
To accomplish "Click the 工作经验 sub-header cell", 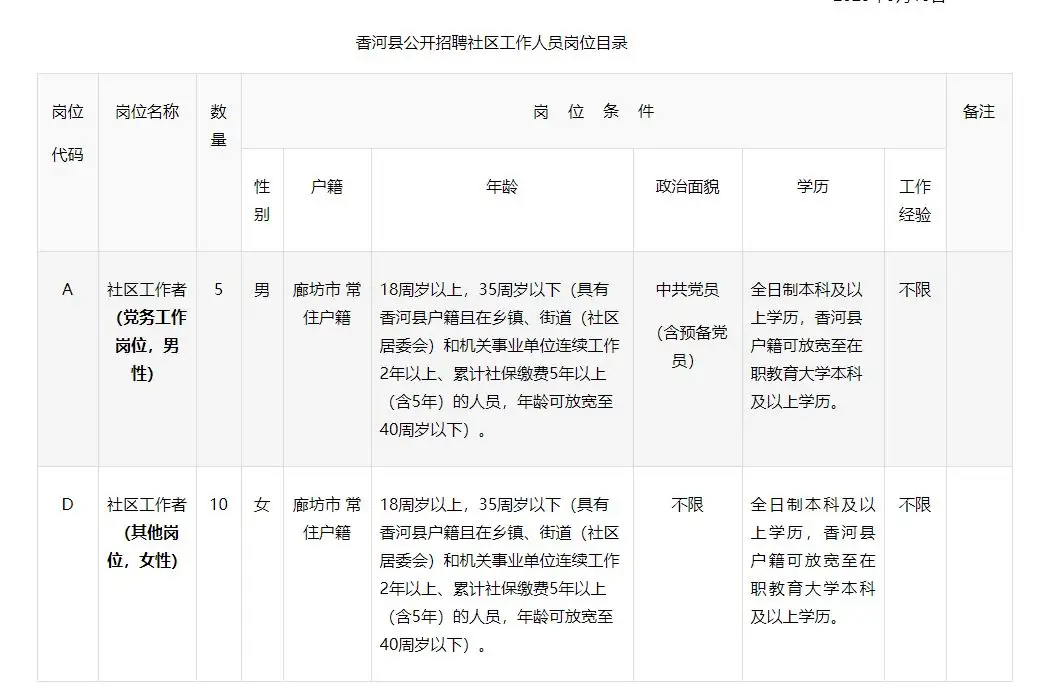I will [x=914, y=200].
